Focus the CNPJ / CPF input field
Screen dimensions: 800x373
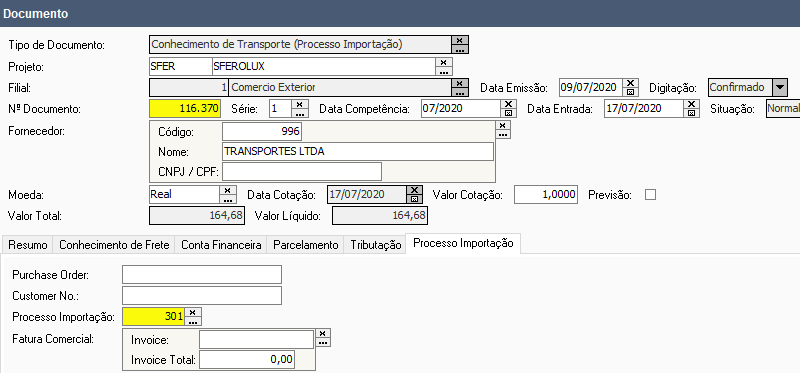(x=302, y=171)
